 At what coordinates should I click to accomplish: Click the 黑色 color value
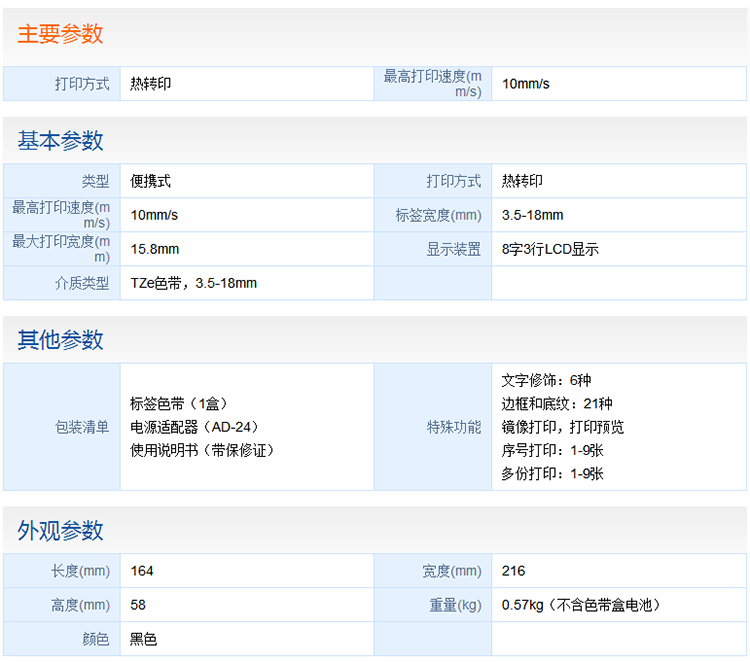144,639
